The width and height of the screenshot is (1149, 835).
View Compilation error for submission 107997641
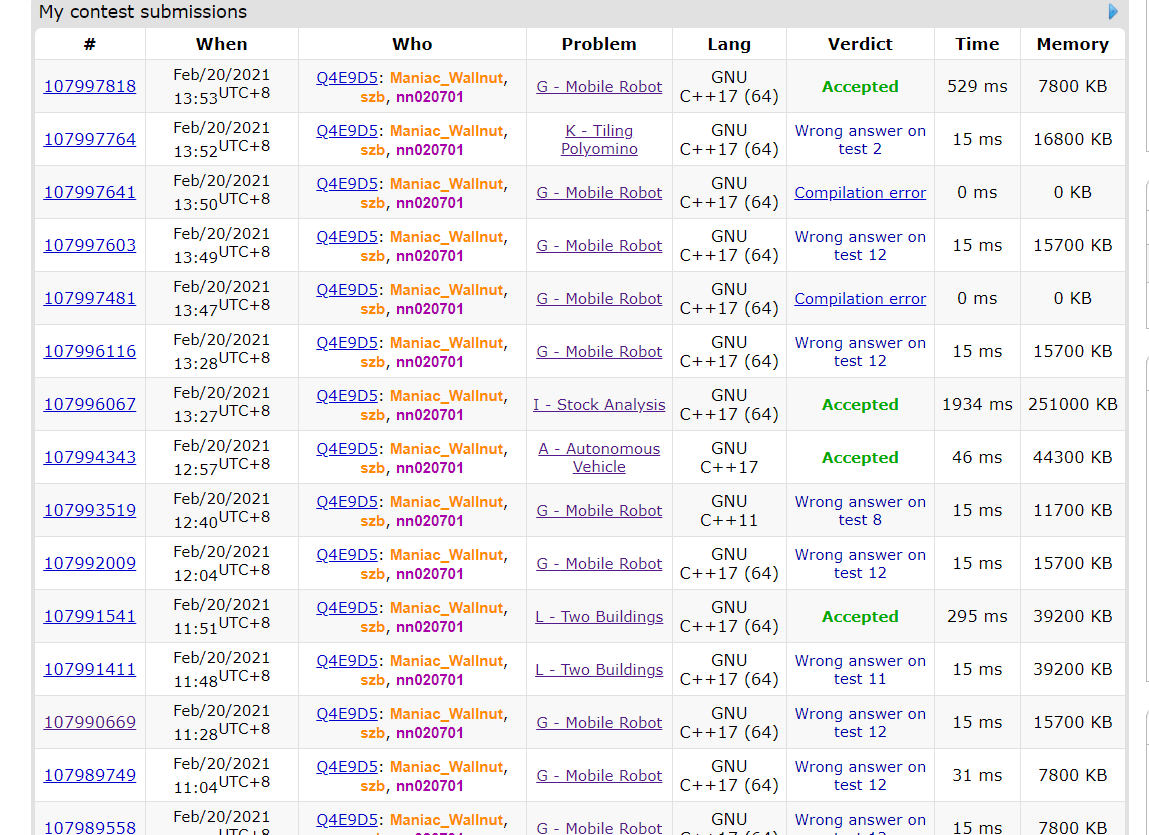(x=860, y=192)
